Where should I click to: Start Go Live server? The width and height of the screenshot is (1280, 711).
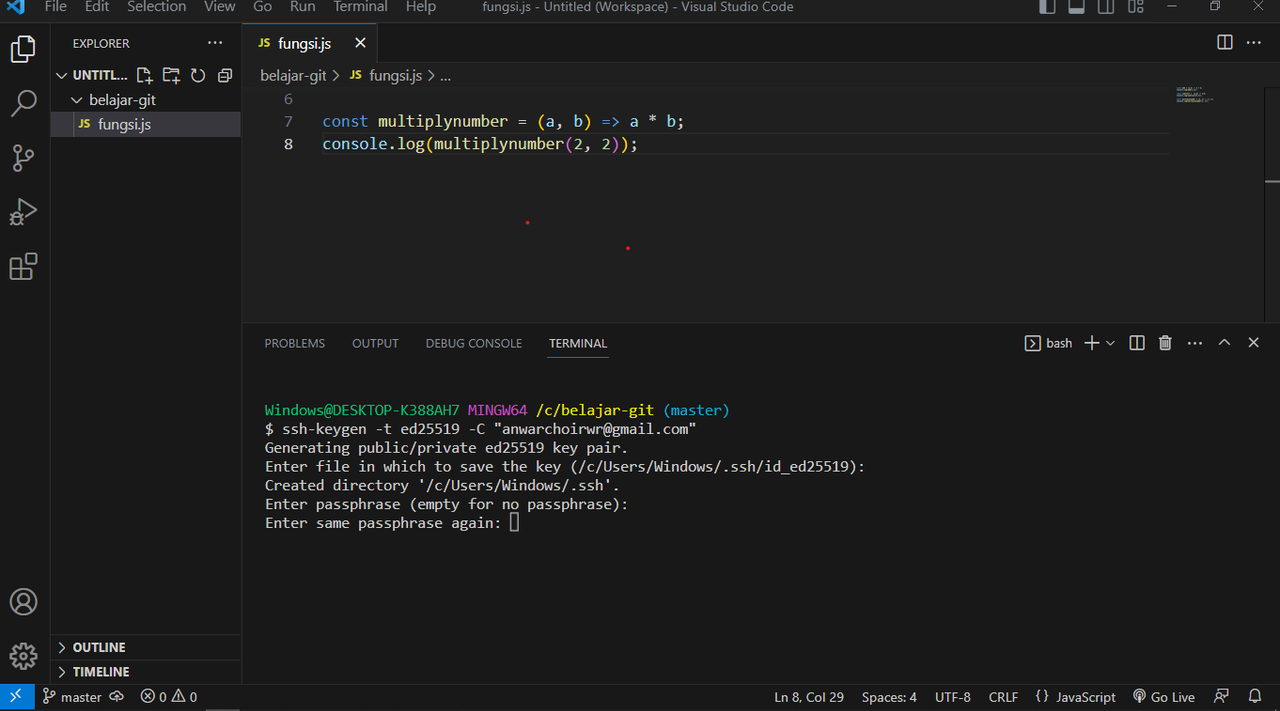tap(1164, 697)
